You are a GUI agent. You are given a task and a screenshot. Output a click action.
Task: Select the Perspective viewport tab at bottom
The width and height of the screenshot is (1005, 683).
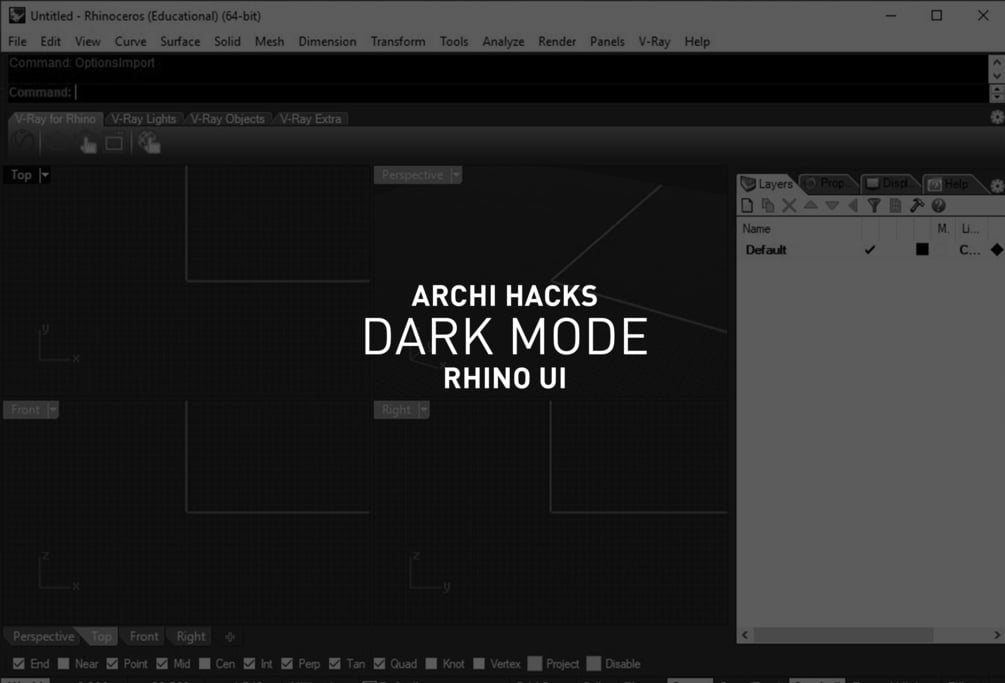[x=43, y=636]
